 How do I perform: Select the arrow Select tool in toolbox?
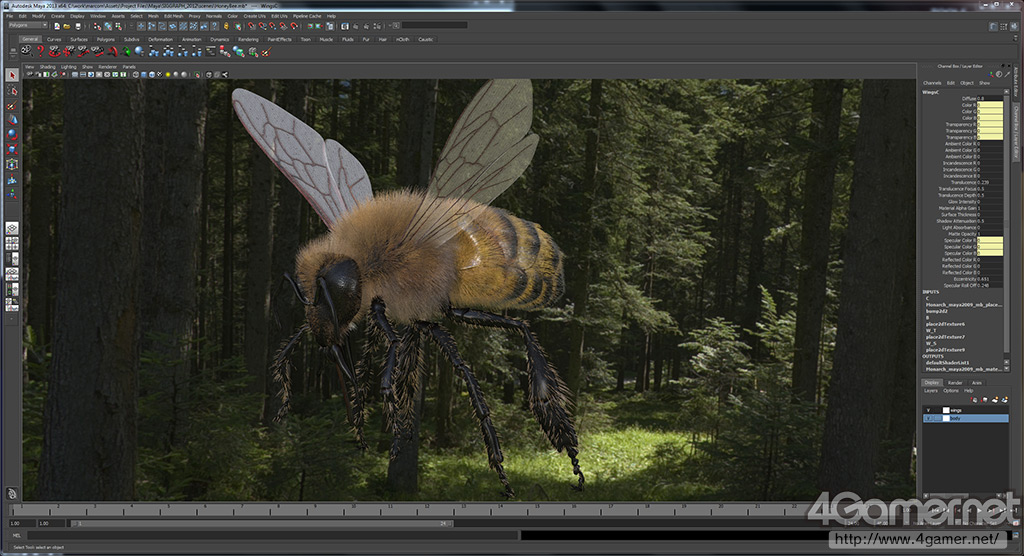[12, 75]
